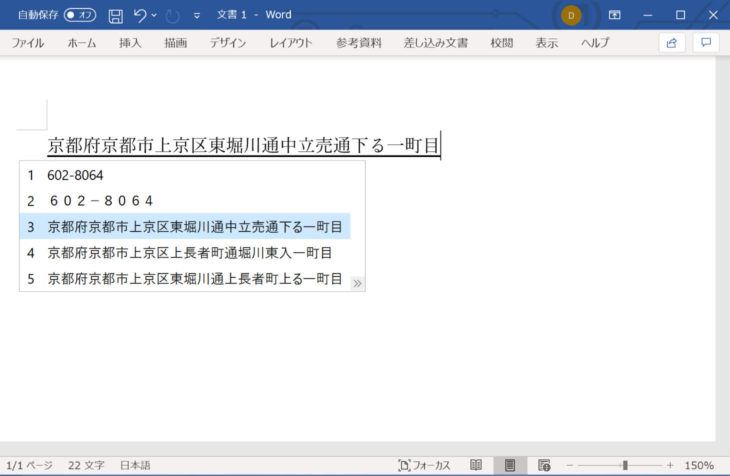Open the Ribbon Display Options icon

click(x=614, y=15)
